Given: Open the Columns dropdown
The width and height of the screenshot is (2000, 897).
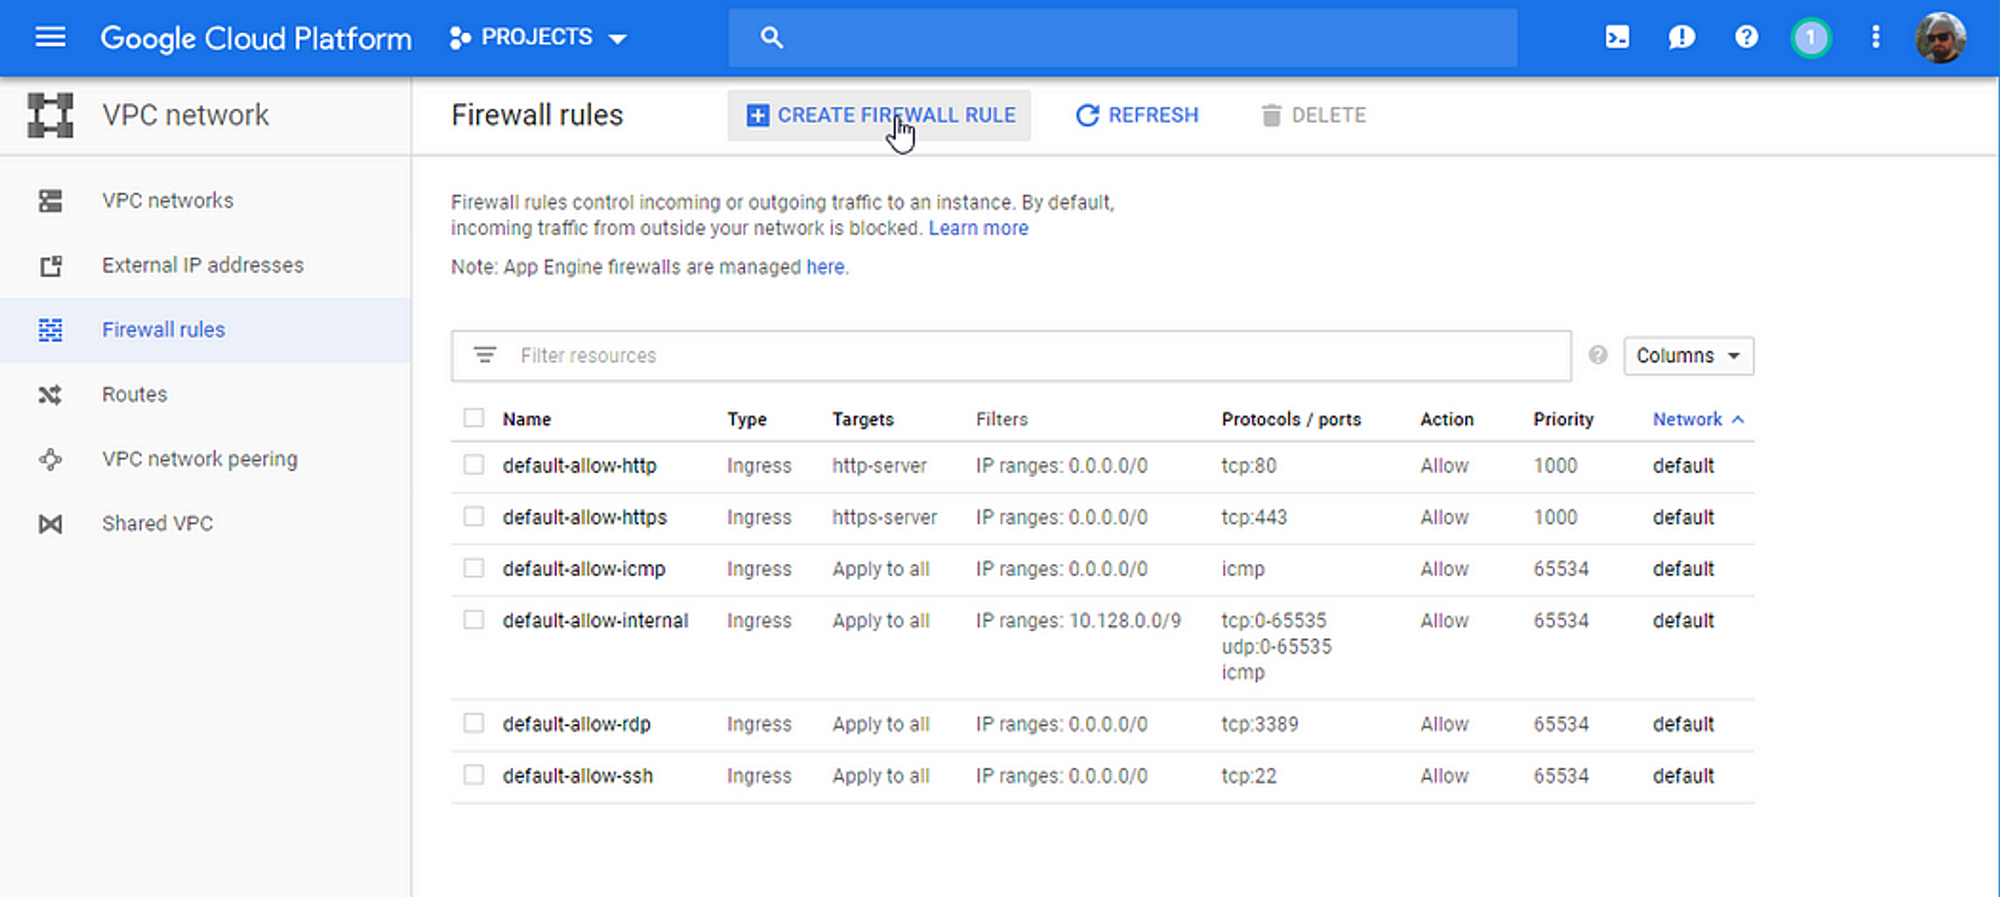Looking at the screenshot, I should pyautogui.click(x=1688, y=356).
